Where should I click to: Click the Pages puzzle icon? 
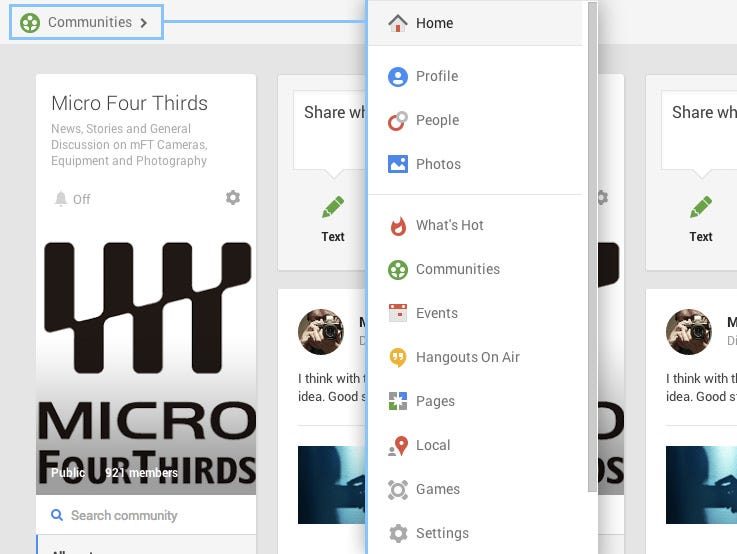click(398, 401)
